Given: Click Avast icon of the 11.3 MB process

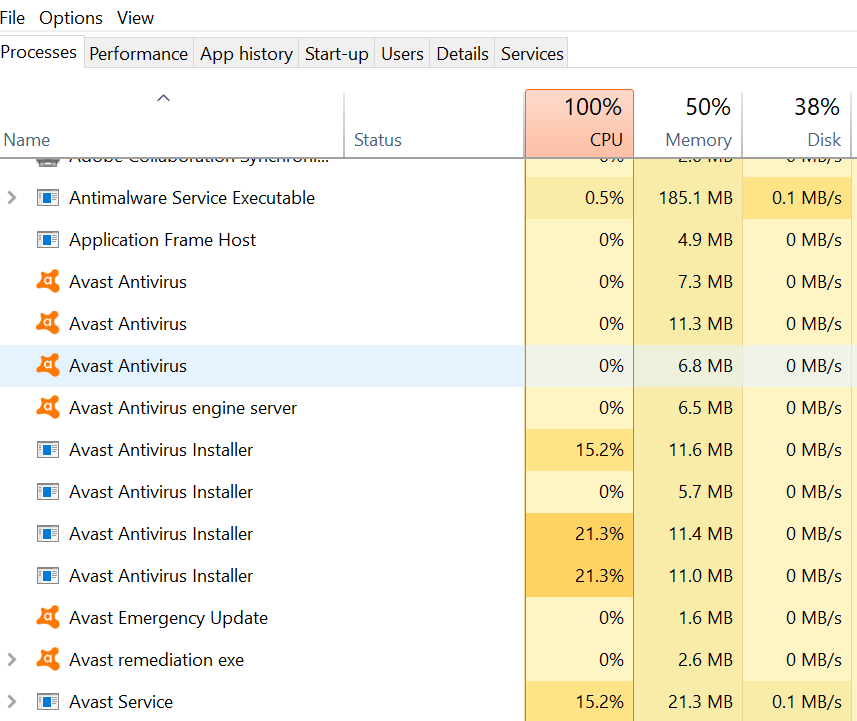Looking at the screenshot, I should pos(48,323).
